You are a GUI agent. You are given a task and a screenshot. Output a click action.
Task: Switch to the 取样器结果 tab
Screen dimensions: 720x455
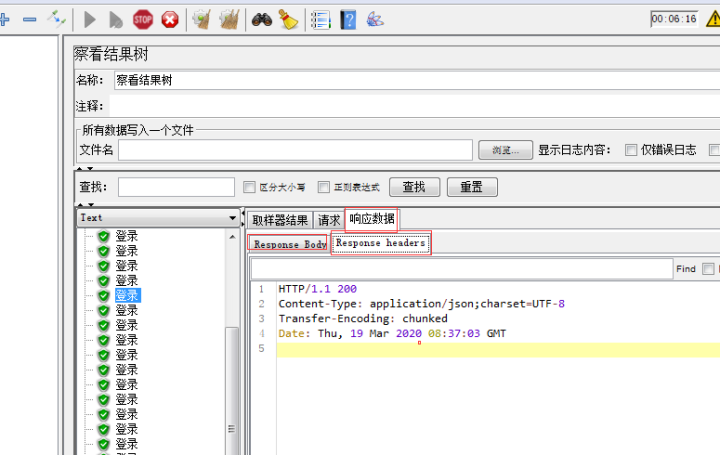pos(280,220)
